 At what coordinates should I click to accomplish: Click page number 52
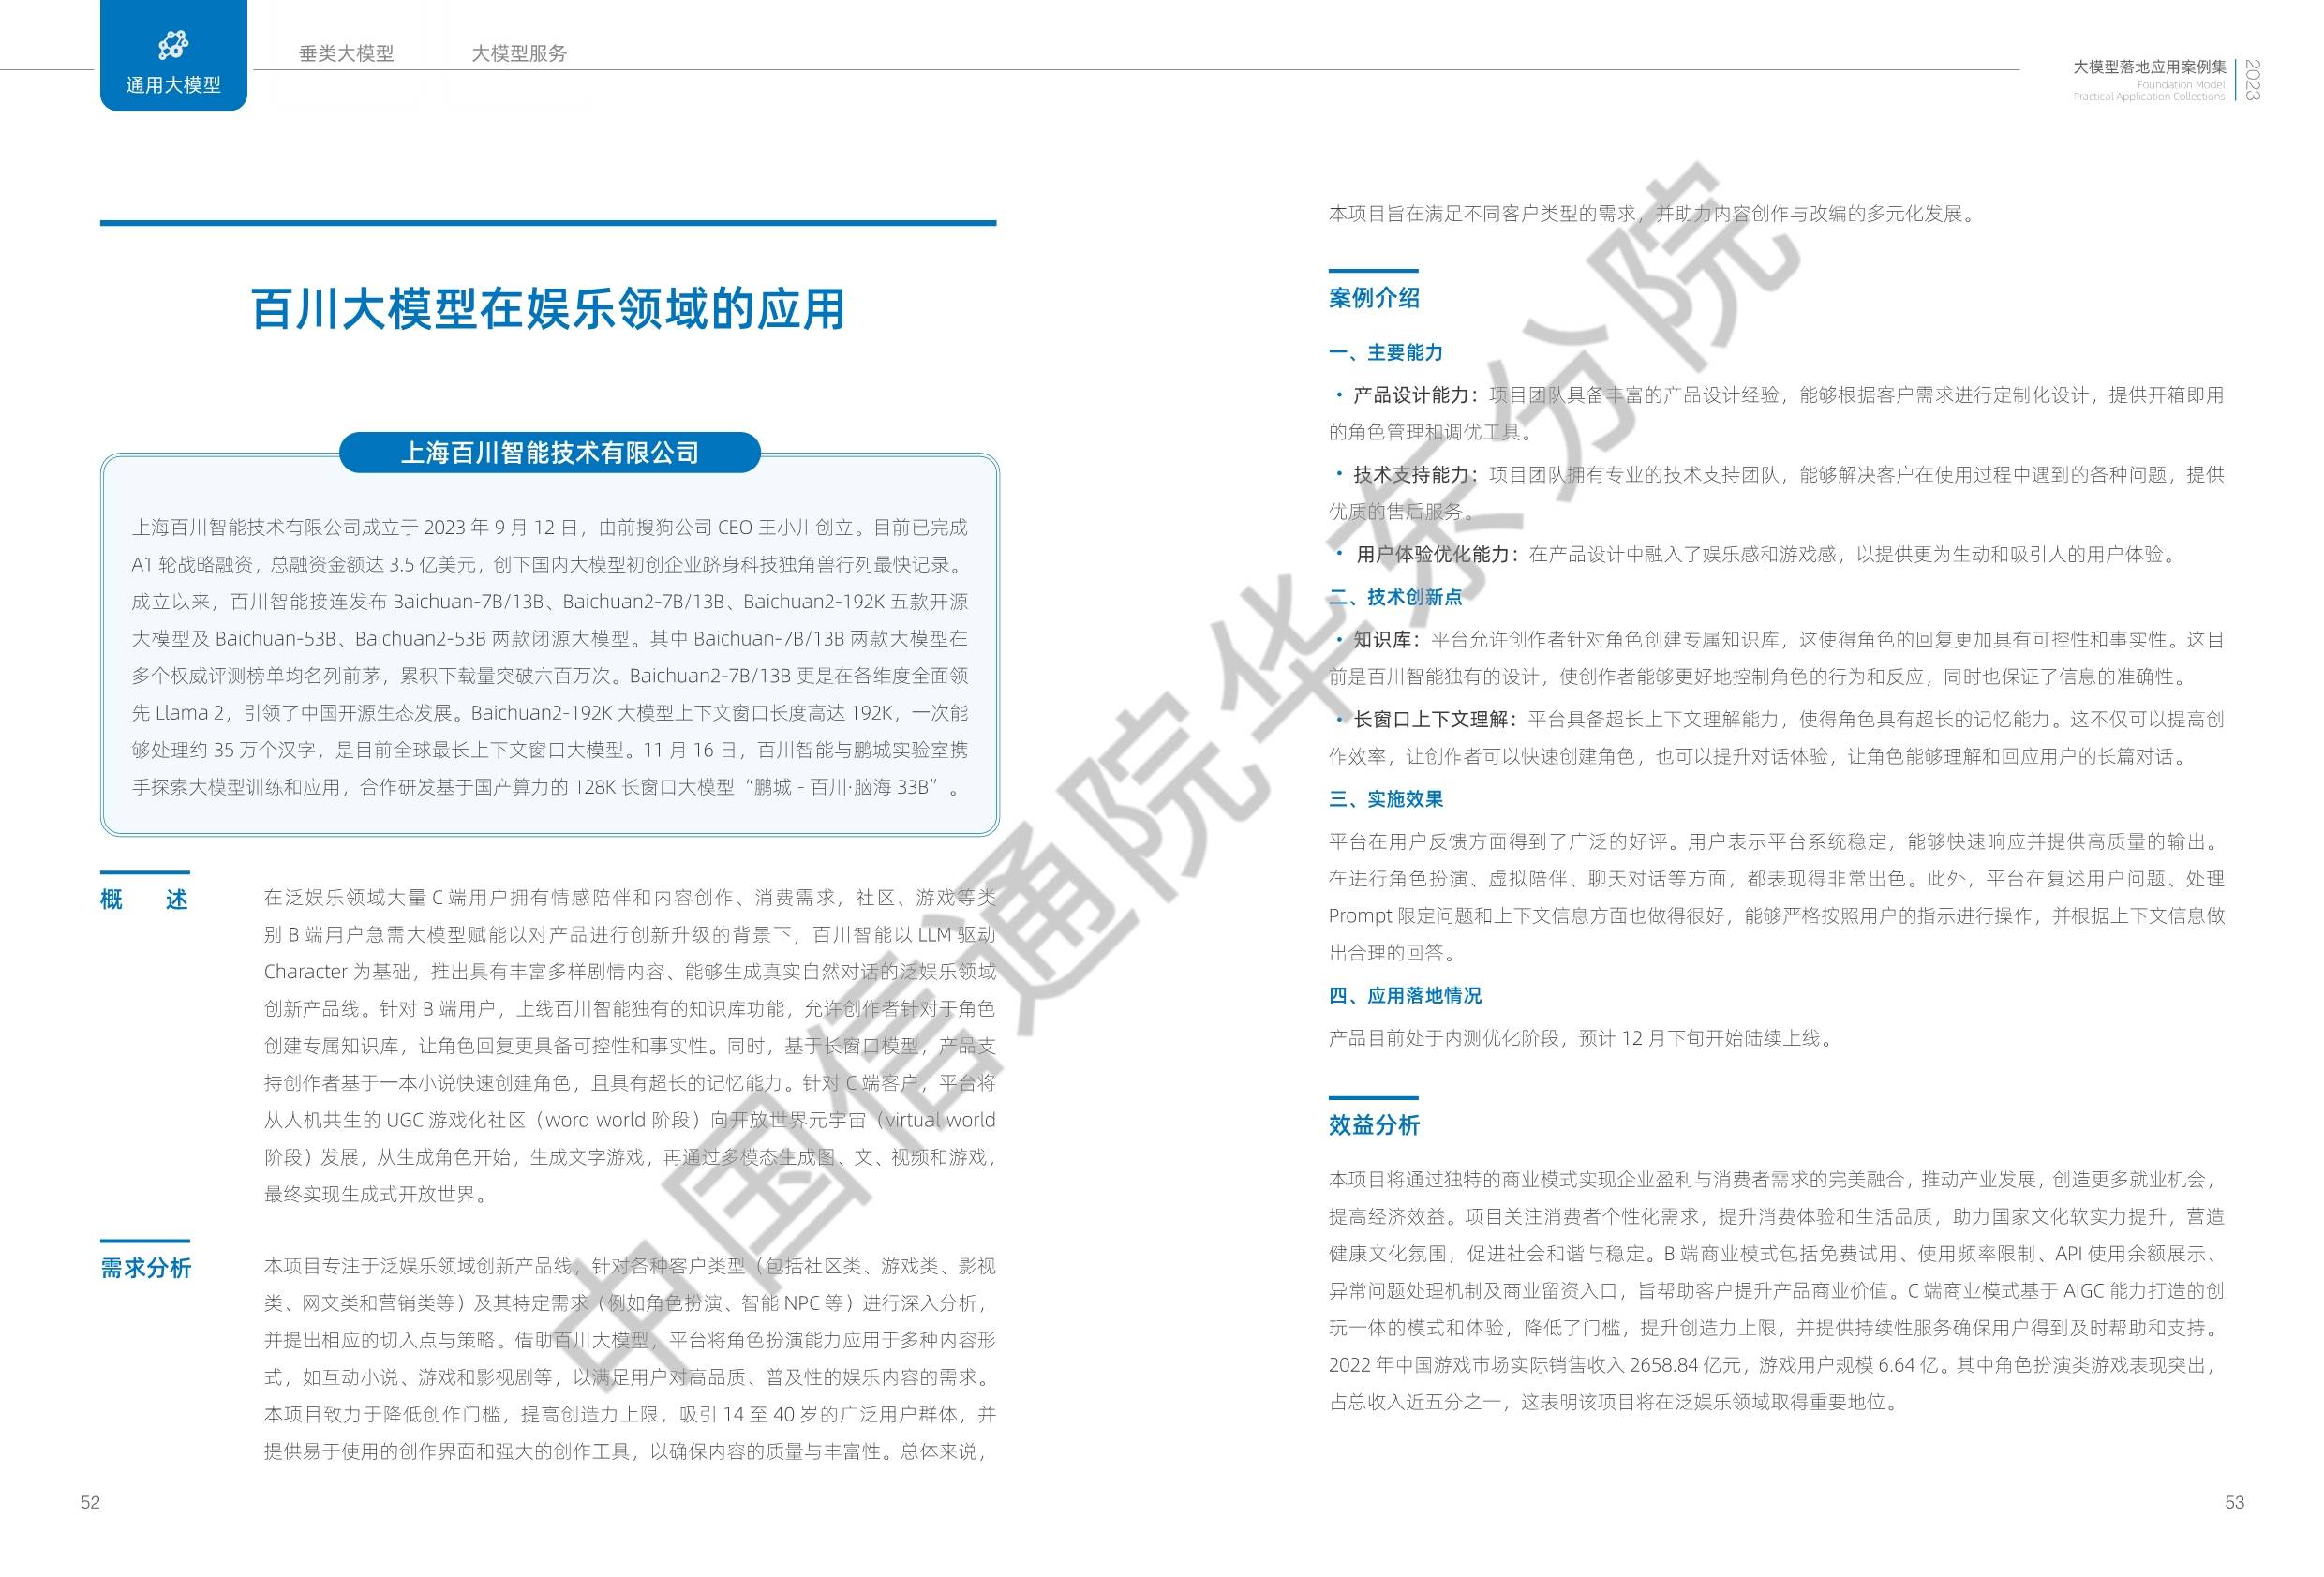(90, 1502)
